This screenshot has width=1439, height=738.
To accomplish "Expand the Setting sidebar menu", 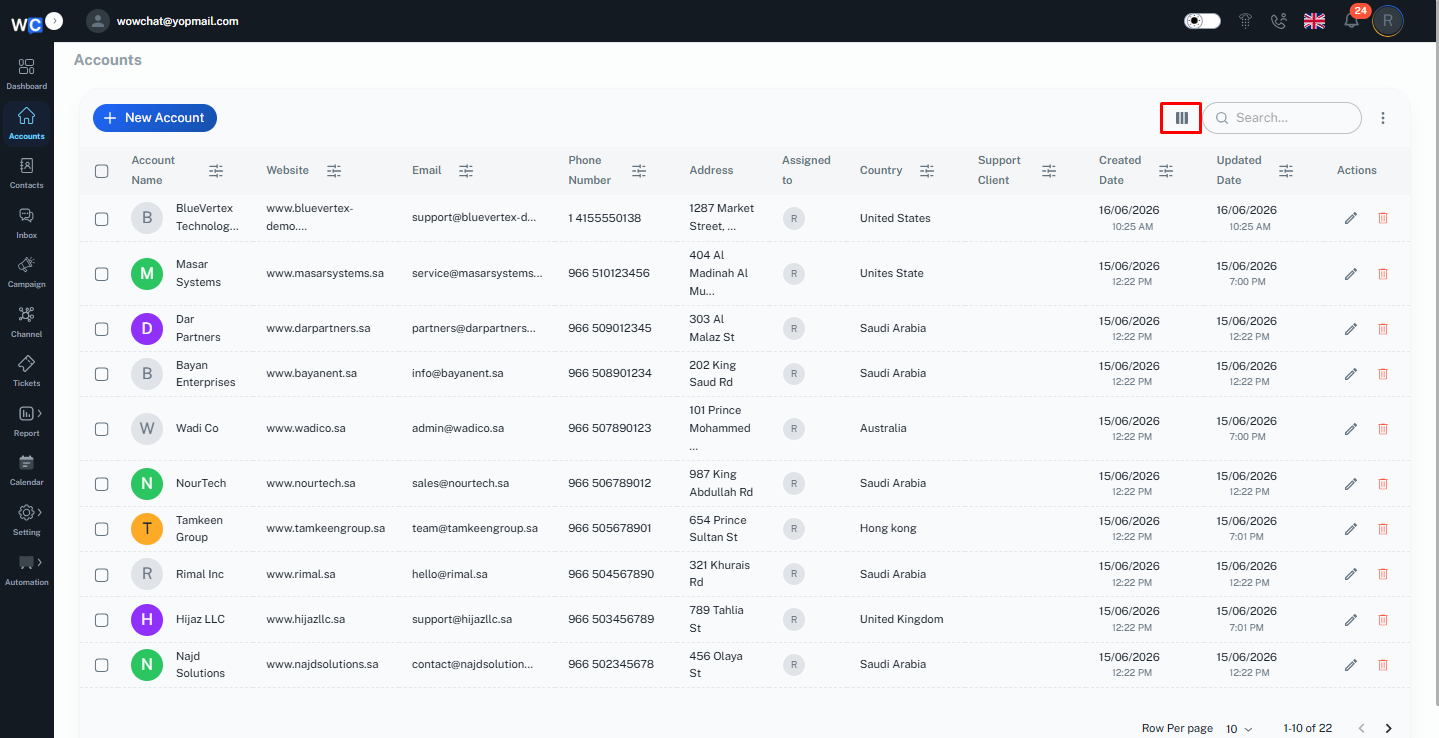I will coord(26,518).
